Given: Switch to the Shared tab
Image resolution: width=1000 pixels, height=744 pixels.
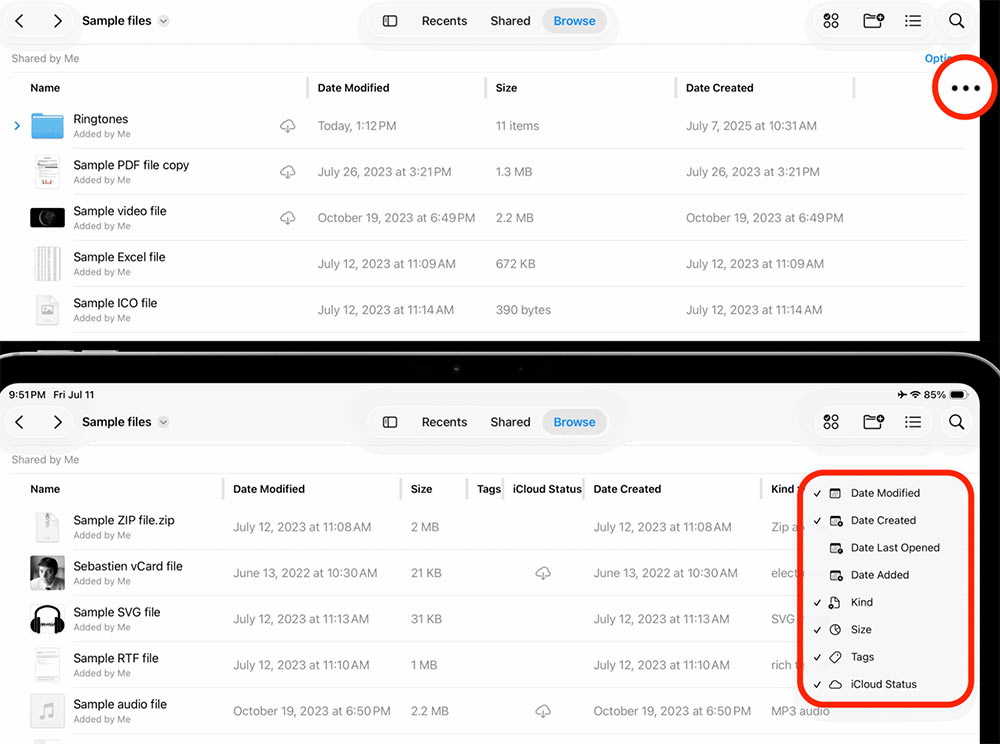Looking at the screenshot, I should coord(510,20).
